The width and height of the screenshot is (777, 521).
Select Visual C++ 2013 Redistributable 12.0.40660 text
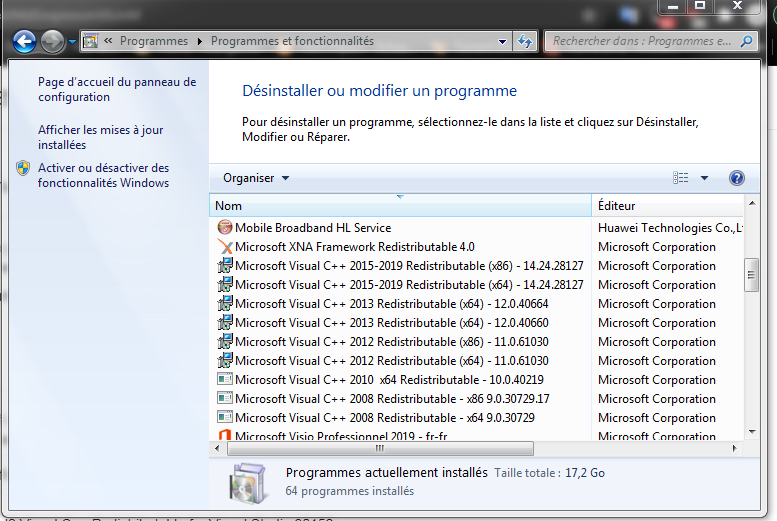pos(391,323)
